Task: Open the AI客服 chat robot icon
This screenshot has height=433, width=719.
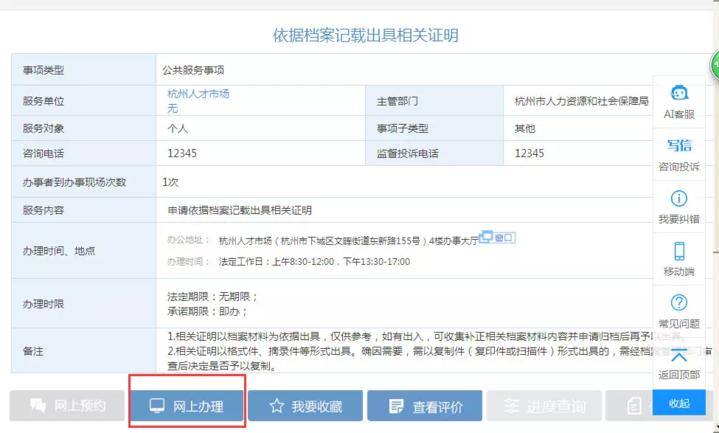Action: [679, 93]
